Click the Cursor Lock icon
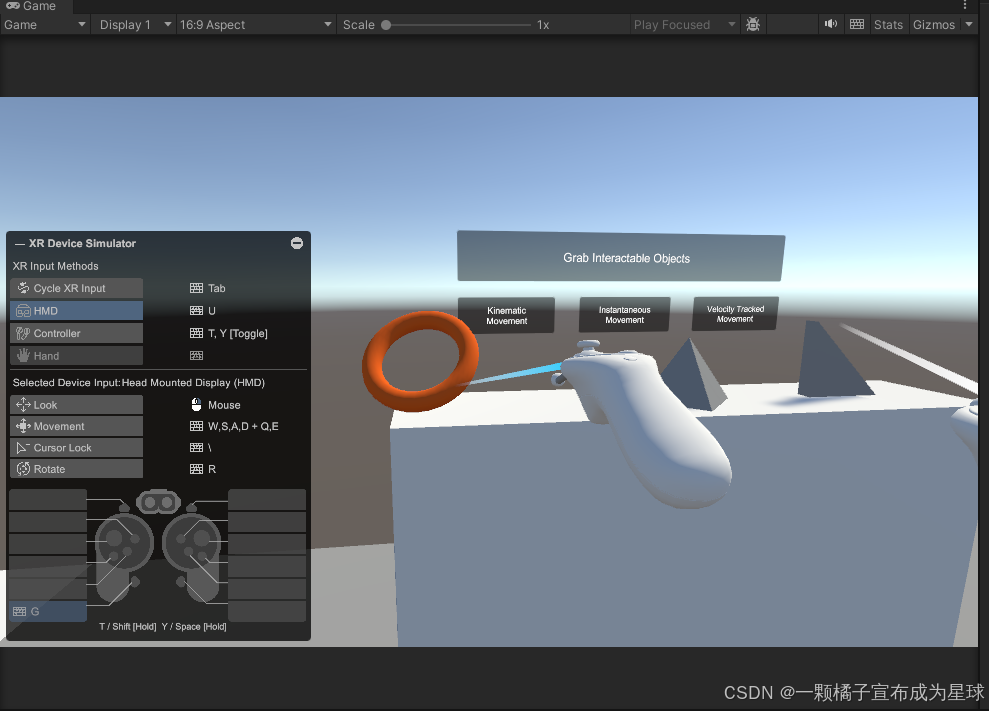Screen dimensions: 989x711 coord(21,447)
